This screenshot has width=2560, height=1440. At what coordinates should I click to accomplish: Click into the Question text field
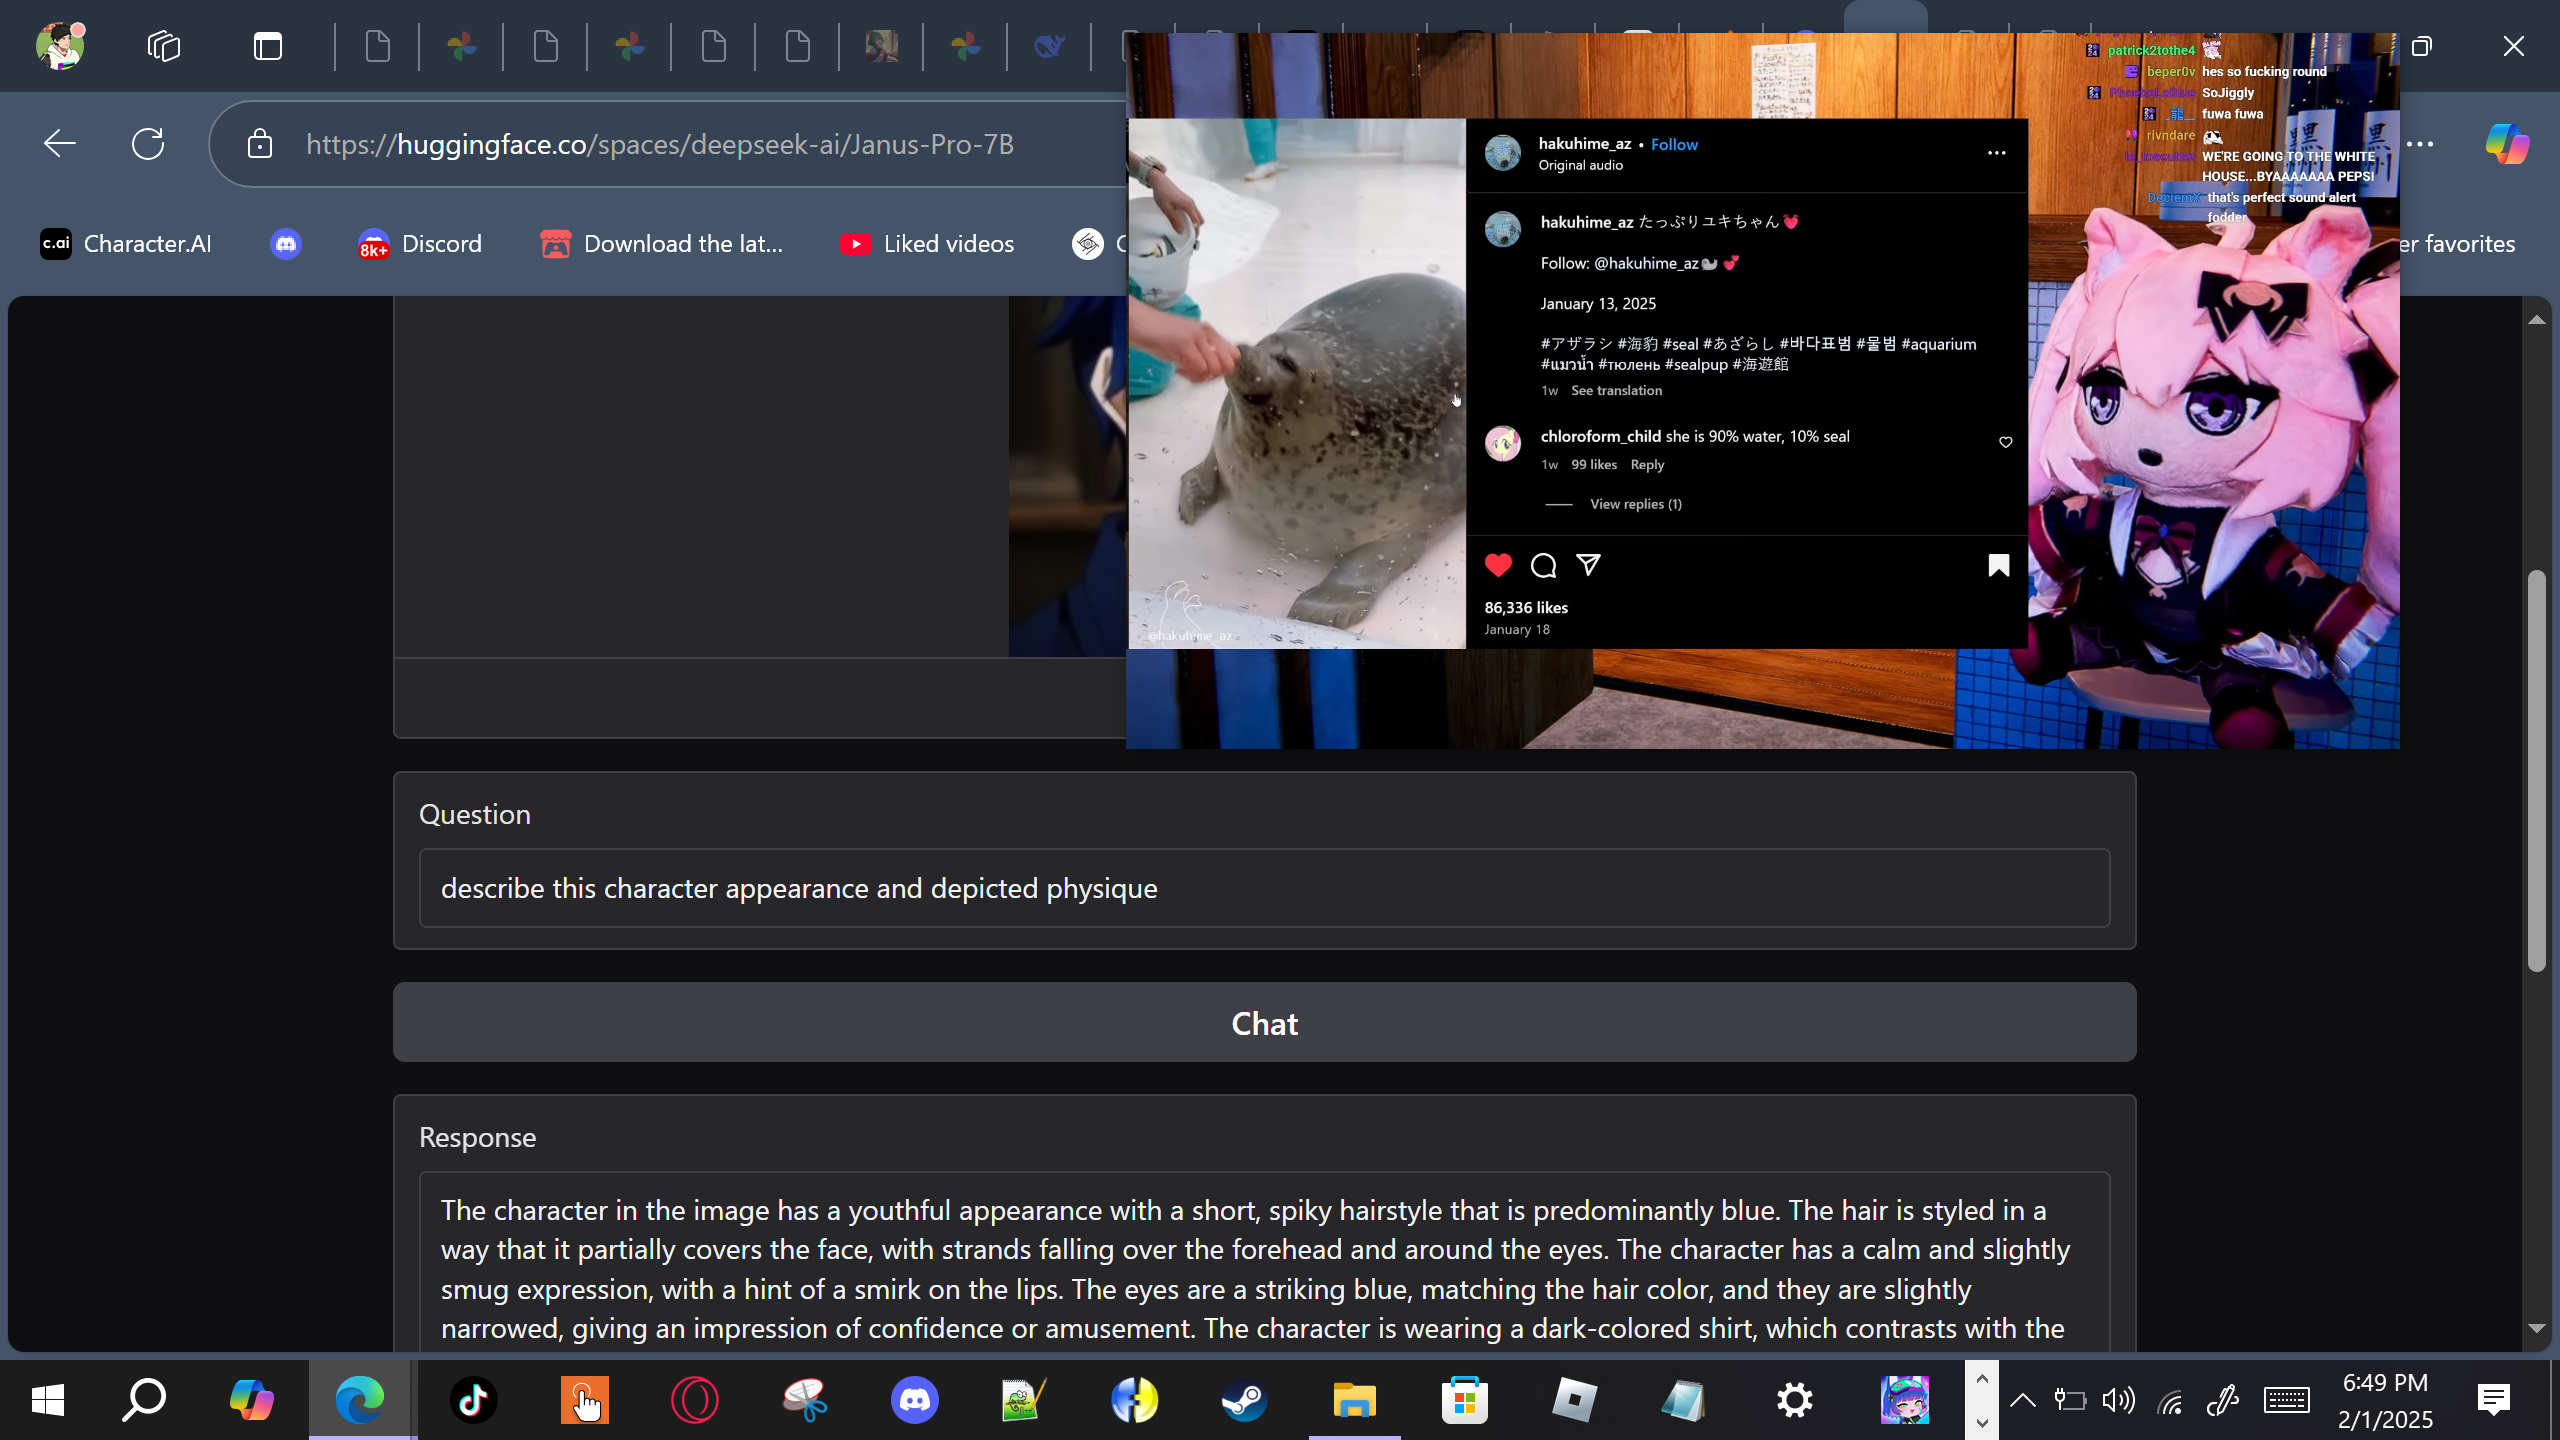tap(1264, 888)
